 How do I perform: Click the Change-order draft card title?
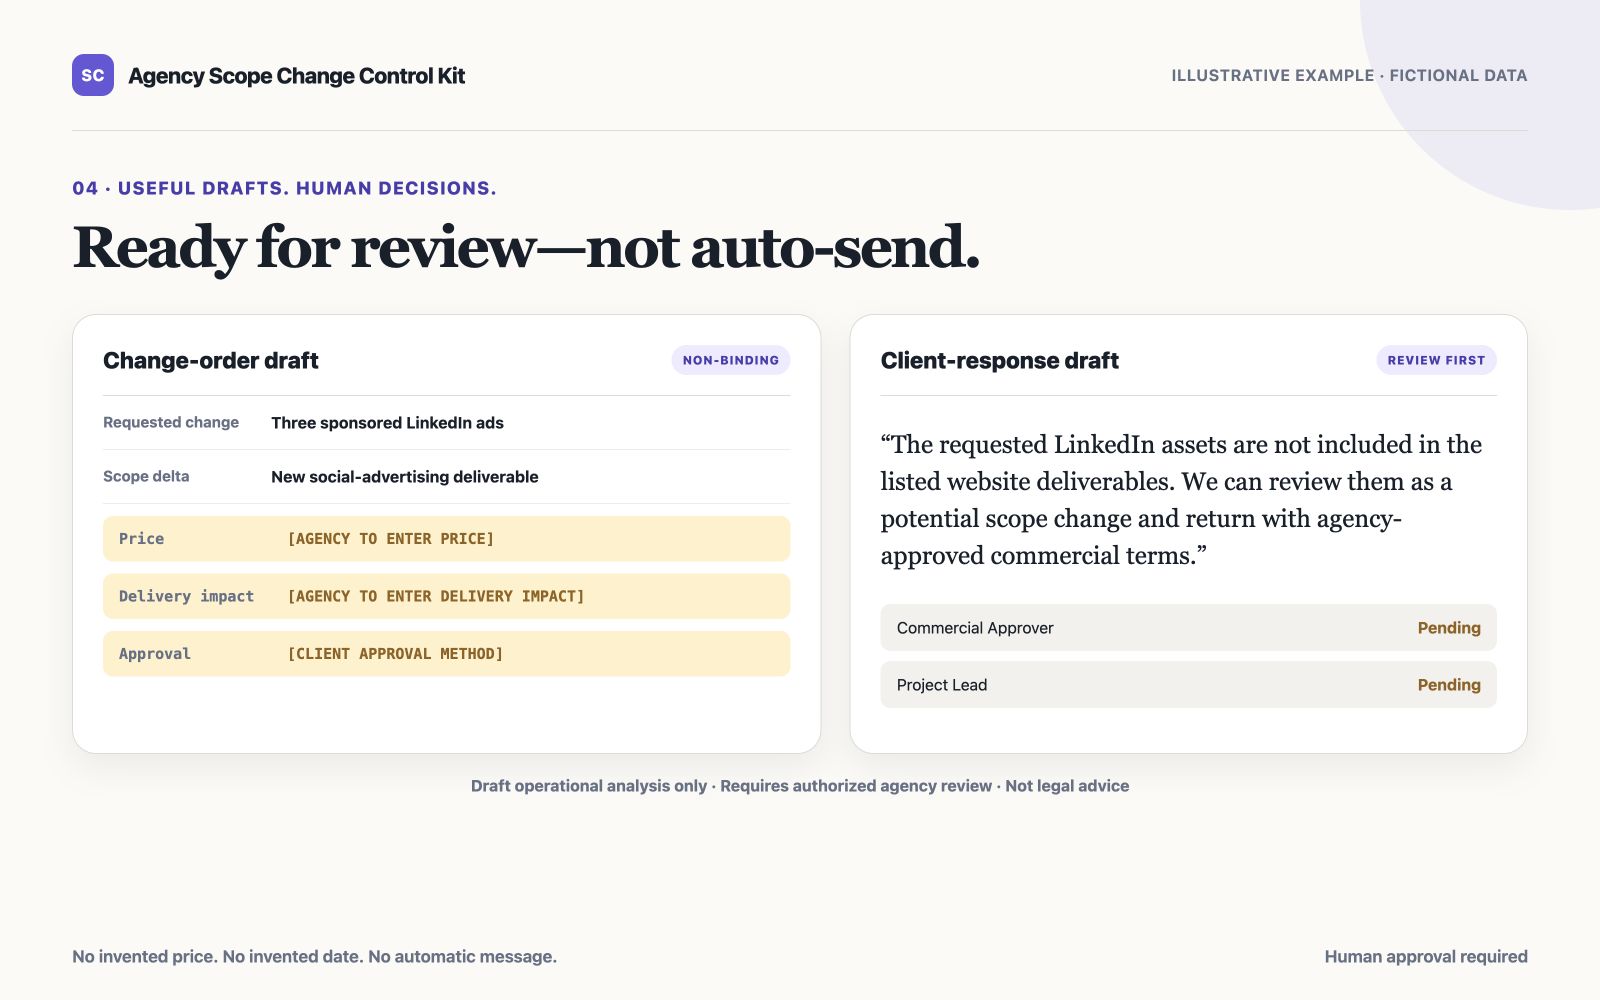211,360
